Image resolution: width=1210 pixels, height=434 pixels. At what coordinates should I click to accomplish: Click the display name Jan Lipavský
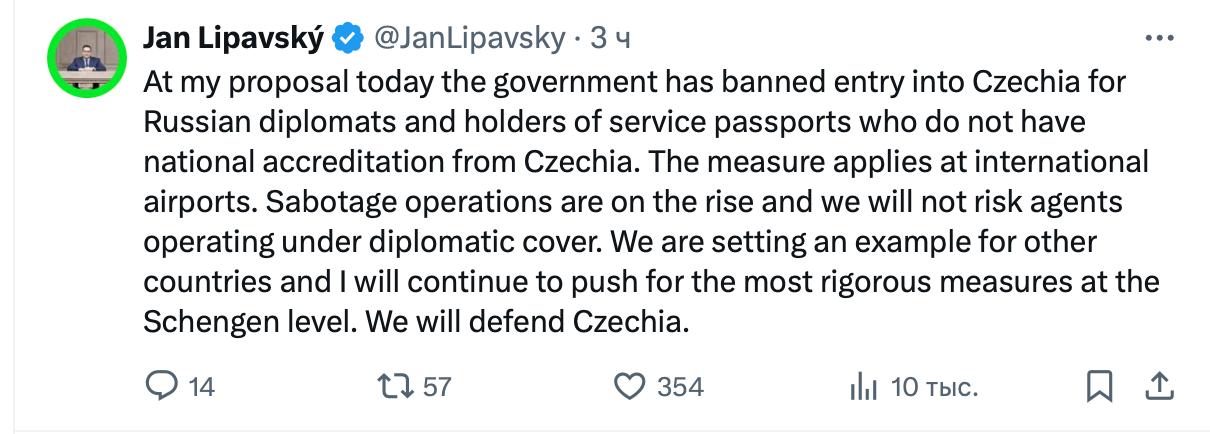coord(234,39)
